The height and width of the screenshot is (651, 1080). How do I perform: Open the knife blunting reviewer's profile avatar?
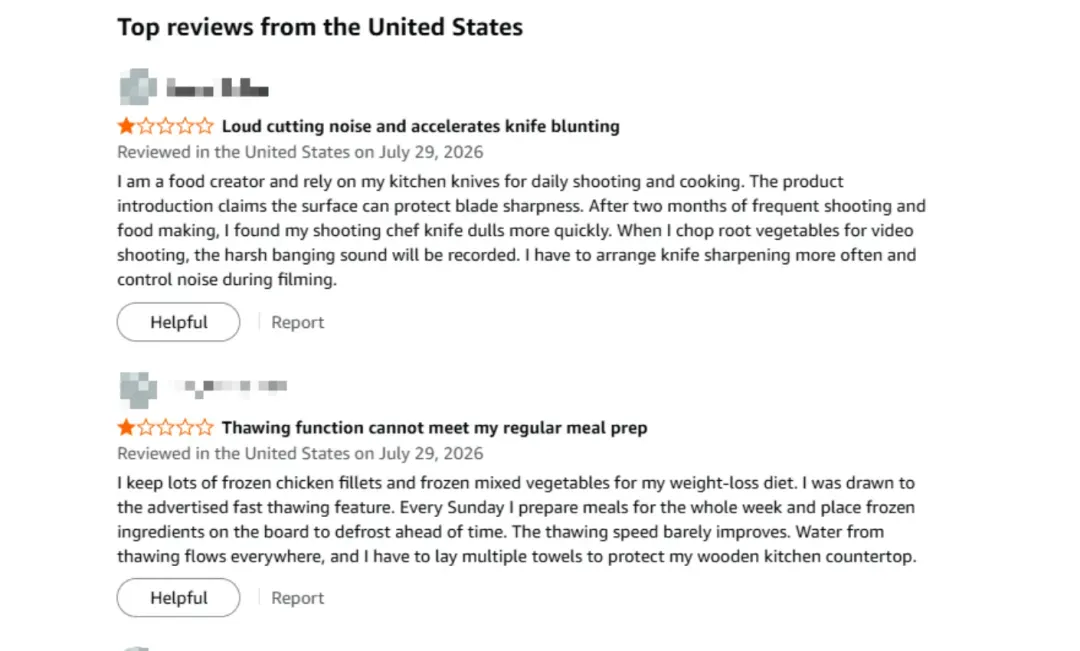pyautogui.click(x=138, y=87)
